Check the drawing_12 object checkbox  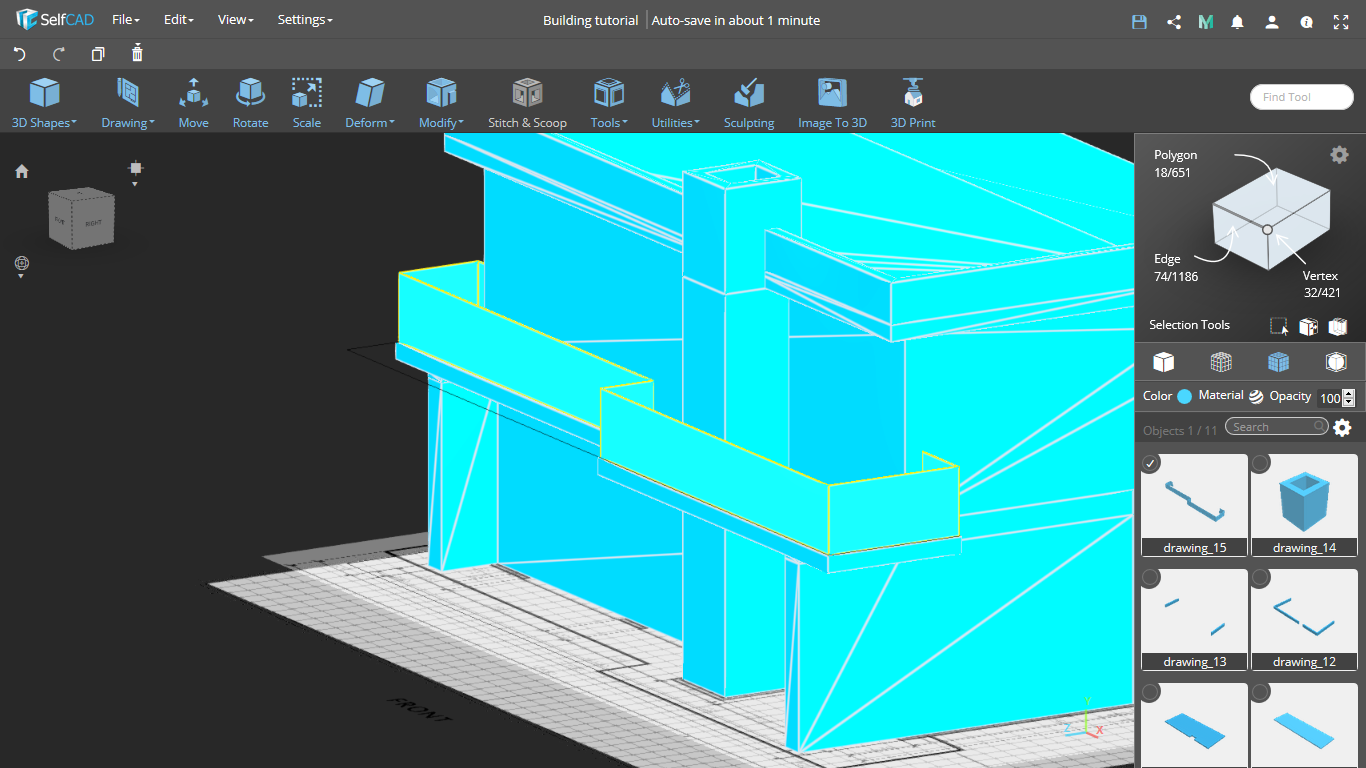point(1261,577)
